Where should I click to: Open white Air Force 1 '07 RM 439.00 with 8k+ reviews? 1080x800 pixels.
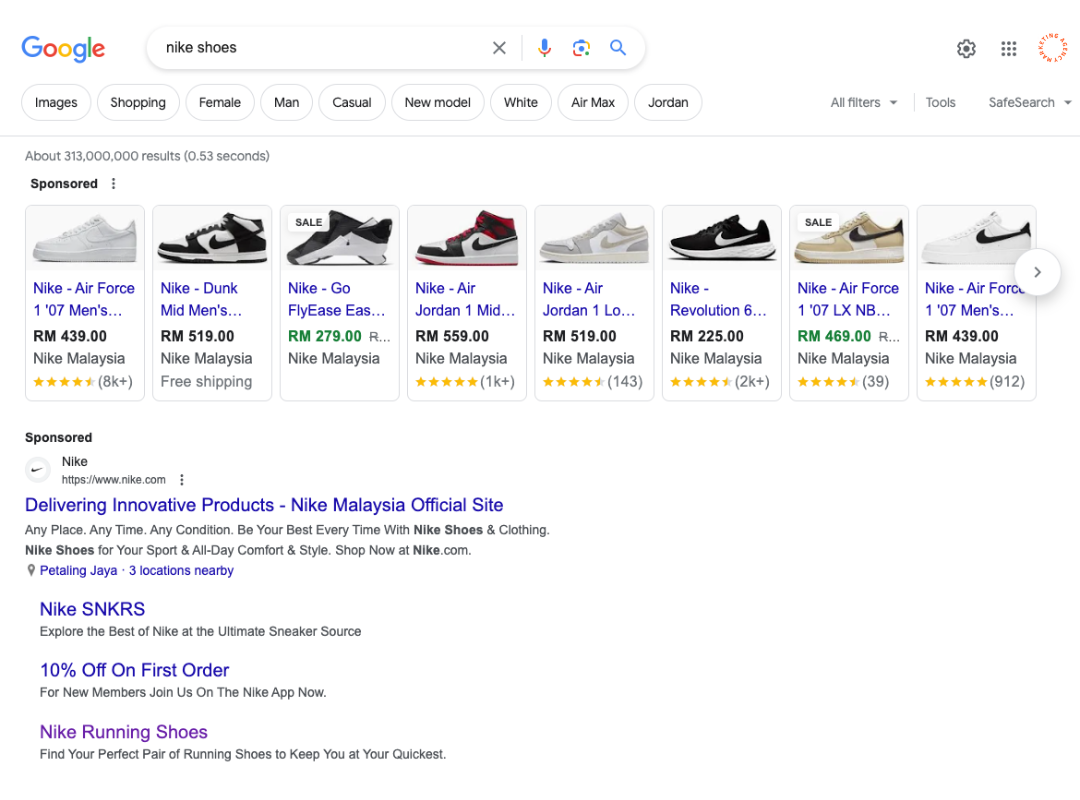click(85, 303)
